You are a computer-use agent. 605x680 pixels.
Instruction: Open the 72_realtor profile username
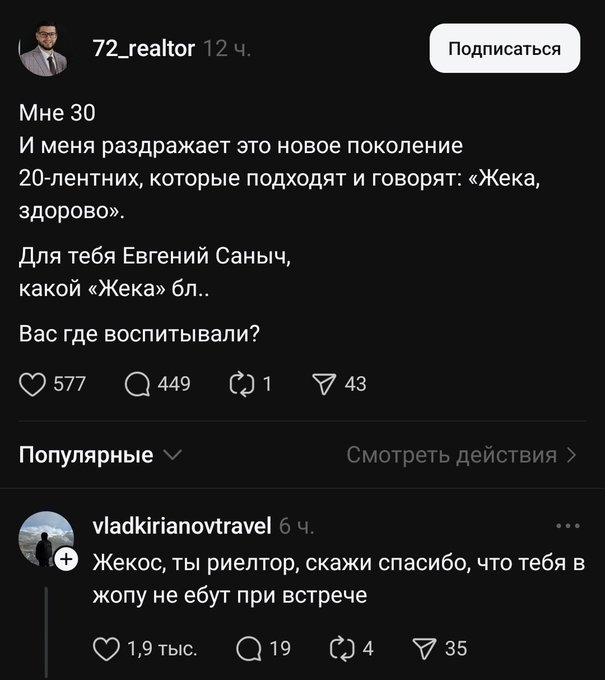[x=143, y=49]
